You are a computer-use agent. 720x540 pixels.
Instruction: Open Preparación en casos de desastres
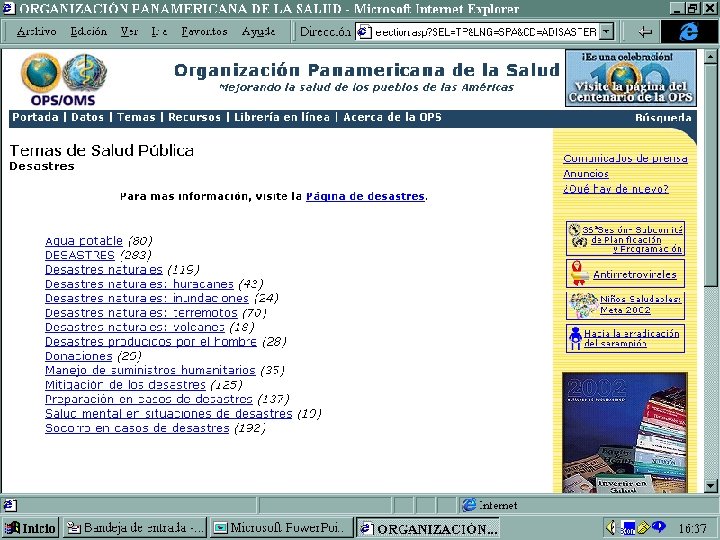pyautogui.click(x=149, y=399)
